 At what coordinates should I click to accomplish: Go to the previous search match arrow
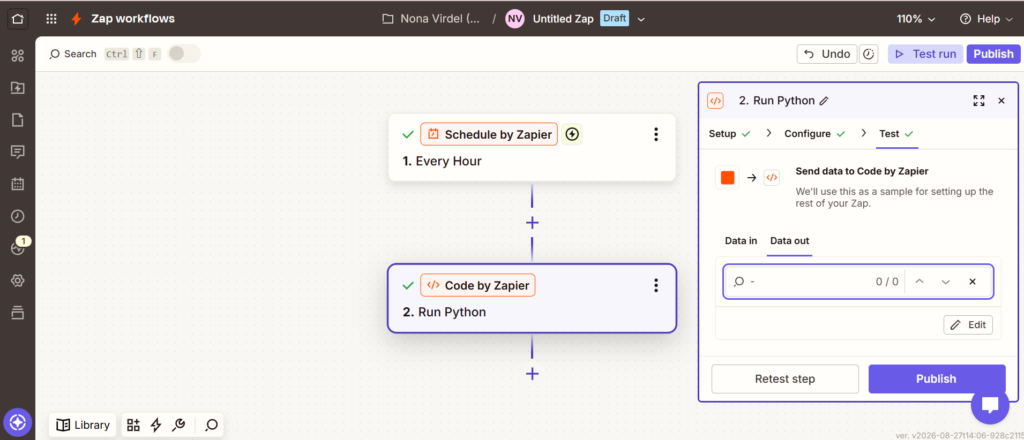[920, 281]
